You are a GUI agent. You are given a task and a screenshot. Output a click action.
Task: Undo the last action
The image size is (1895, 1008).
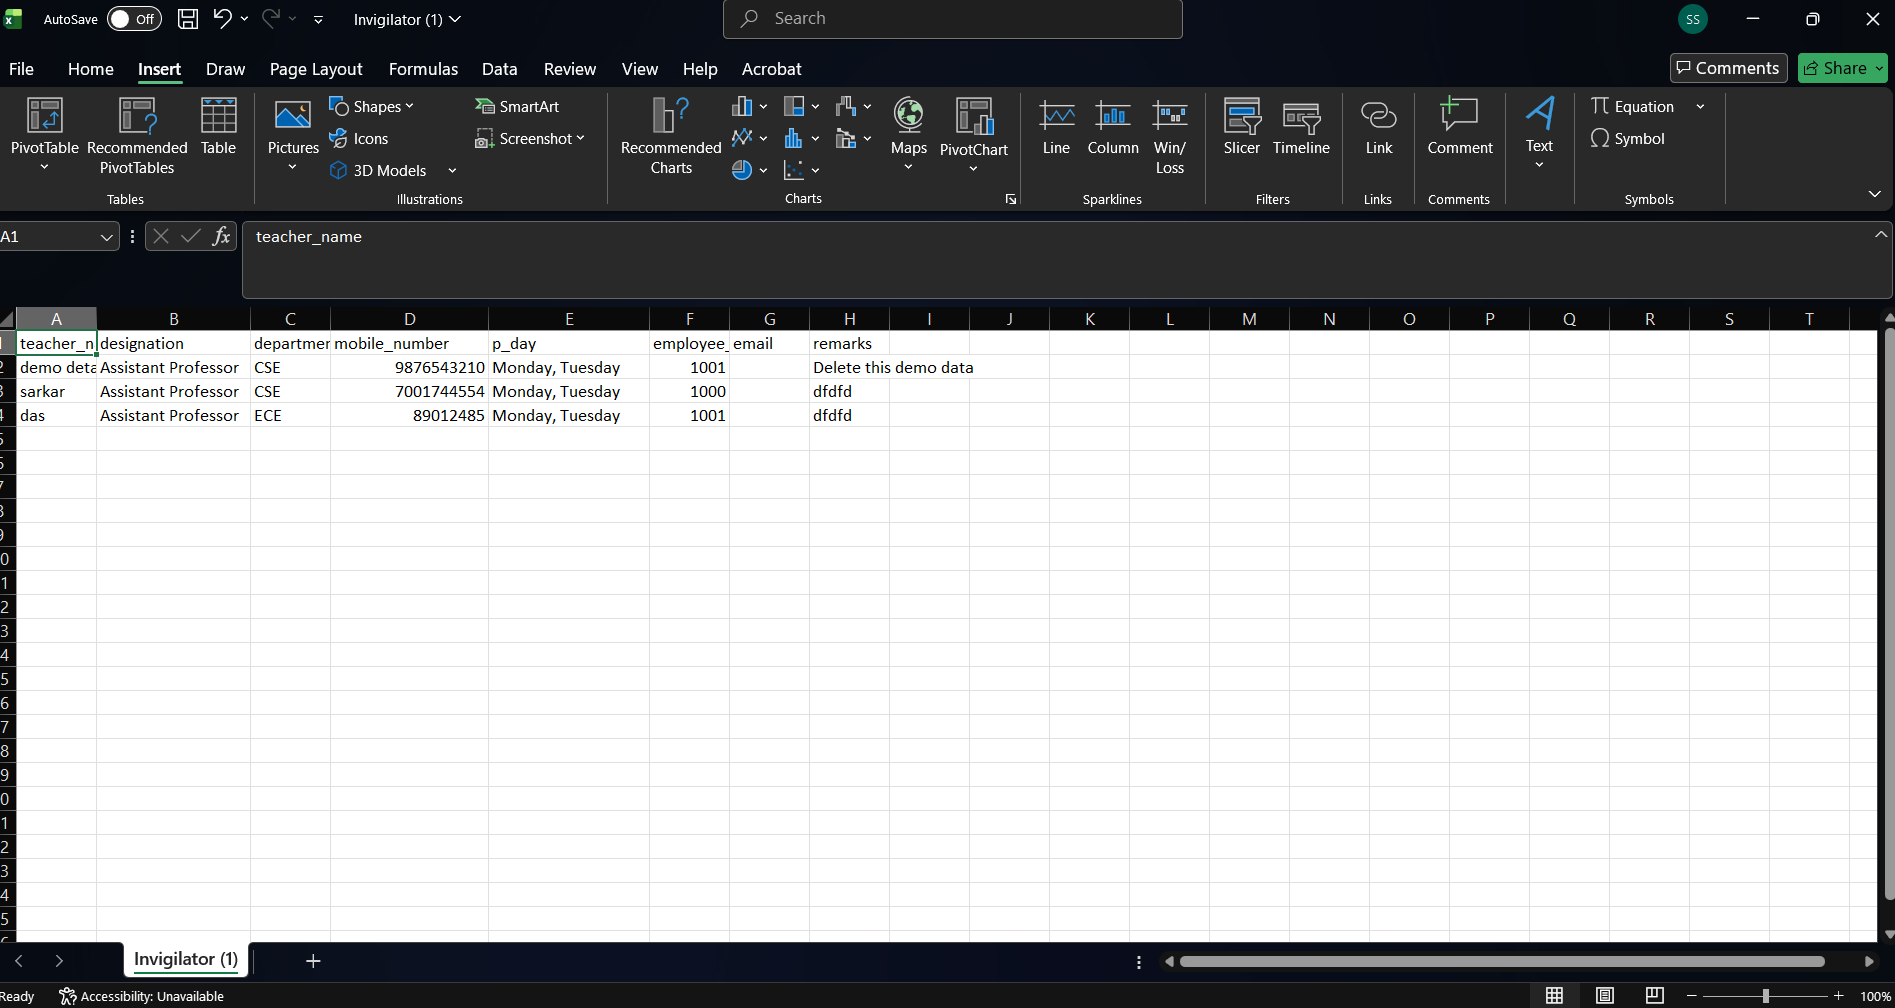(x=222, y=18)
